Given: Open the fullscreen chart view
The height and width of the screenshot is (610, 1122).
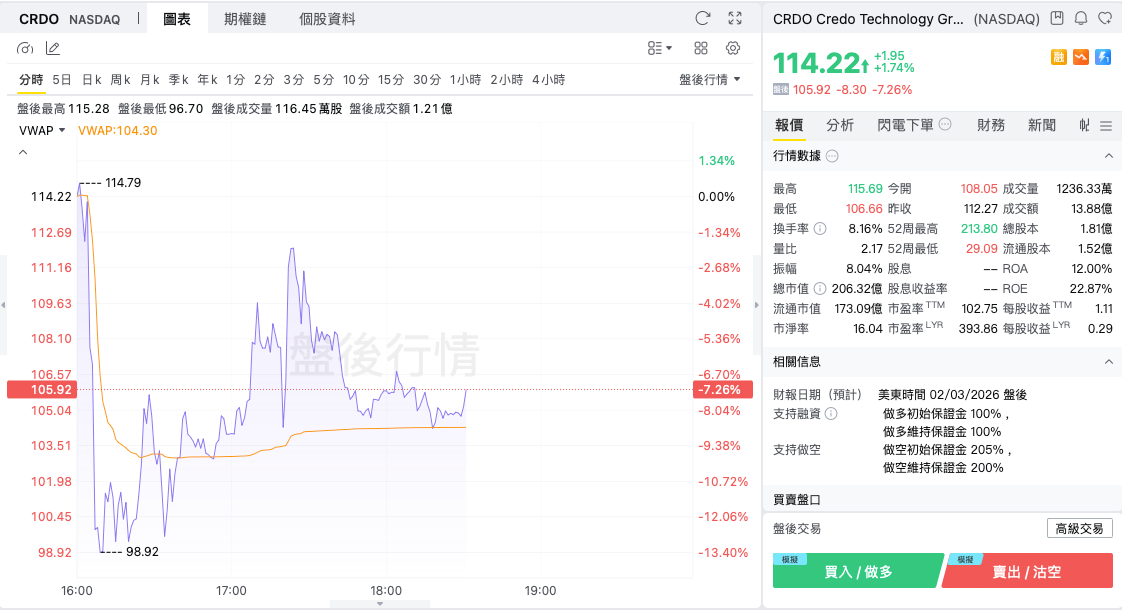Looking at the screenshot, I should (x=735, y=19).
